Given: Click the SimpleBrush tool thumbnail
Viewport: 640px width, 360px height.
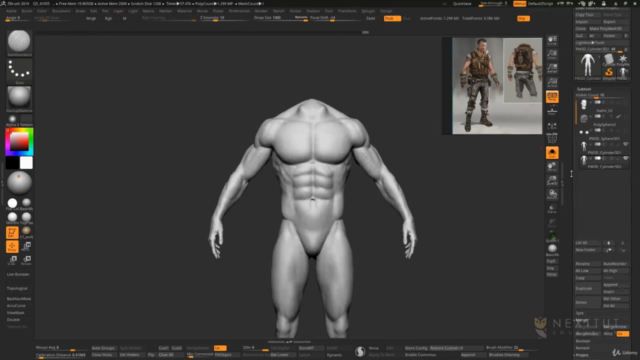Looking at the screenshot, I should pyautogui.click(x=609, y=73).
